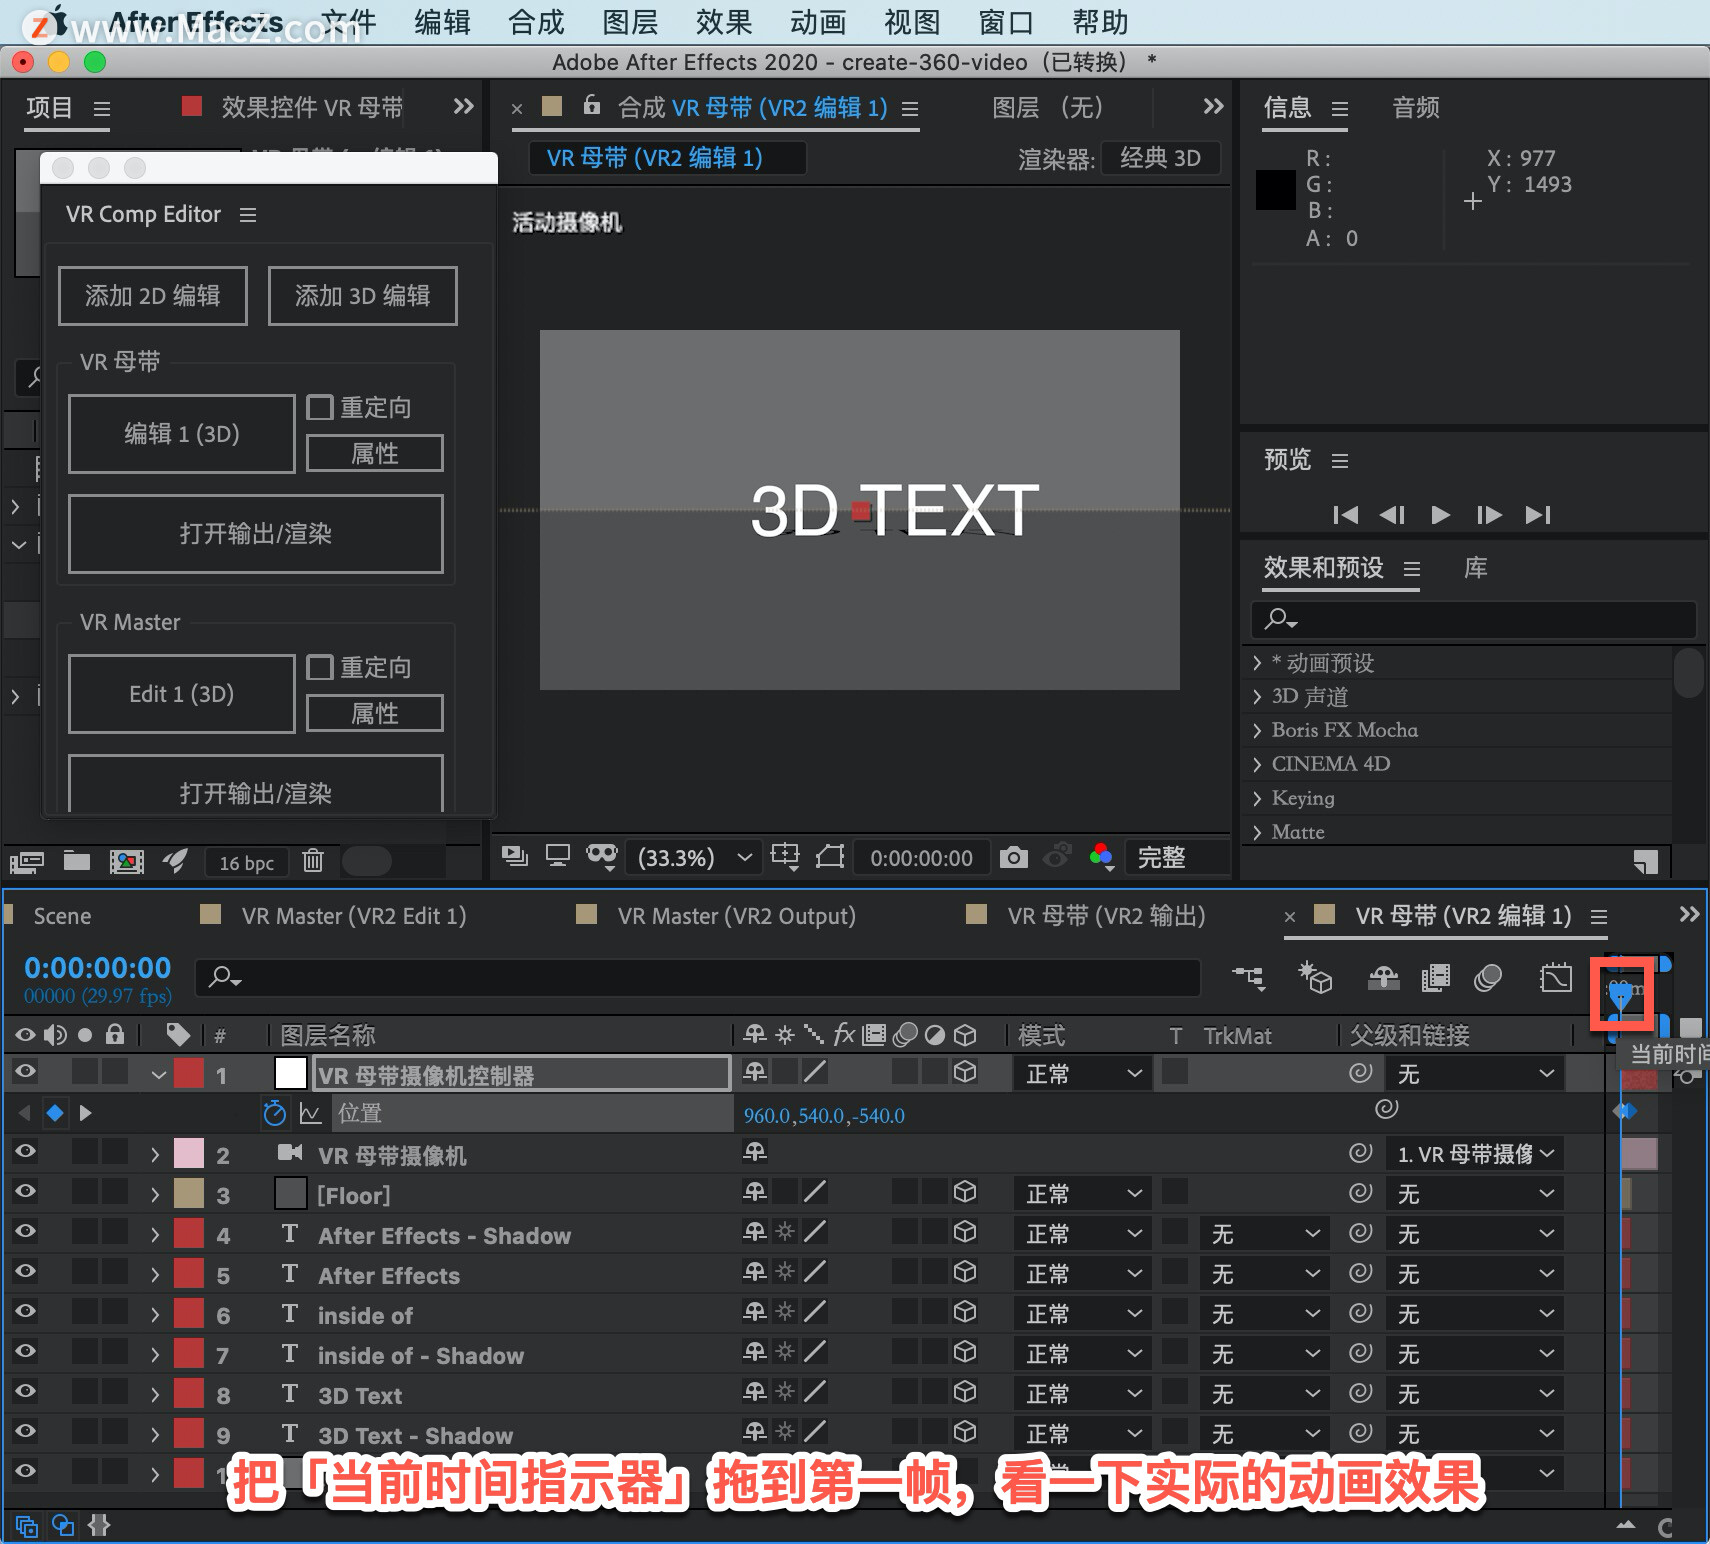The height and width of the screenshot is (1544, 1710).
Task: Step back one frame in Preview
Action: click(1392, 515)
